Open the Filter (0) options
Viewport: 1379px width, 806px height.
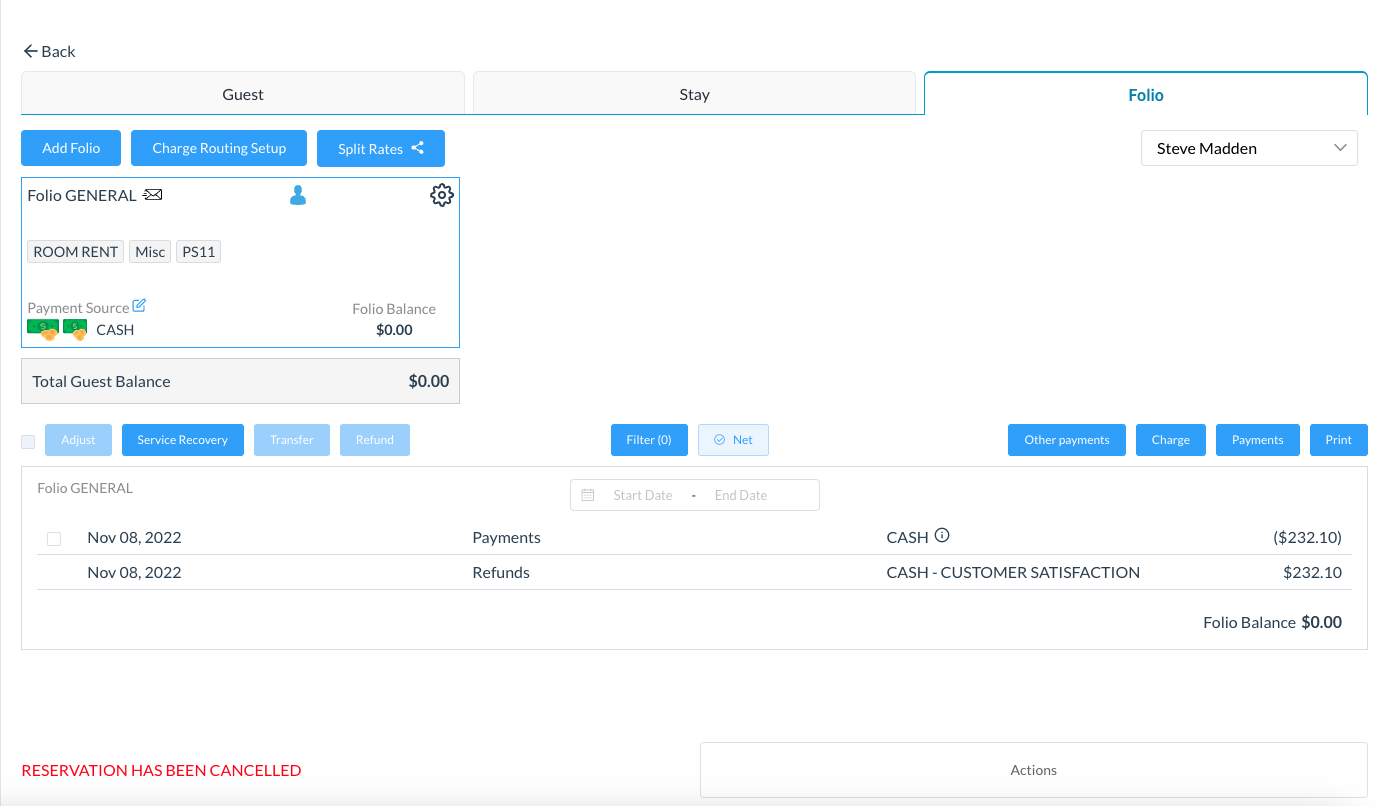click(x=649, y=440)
